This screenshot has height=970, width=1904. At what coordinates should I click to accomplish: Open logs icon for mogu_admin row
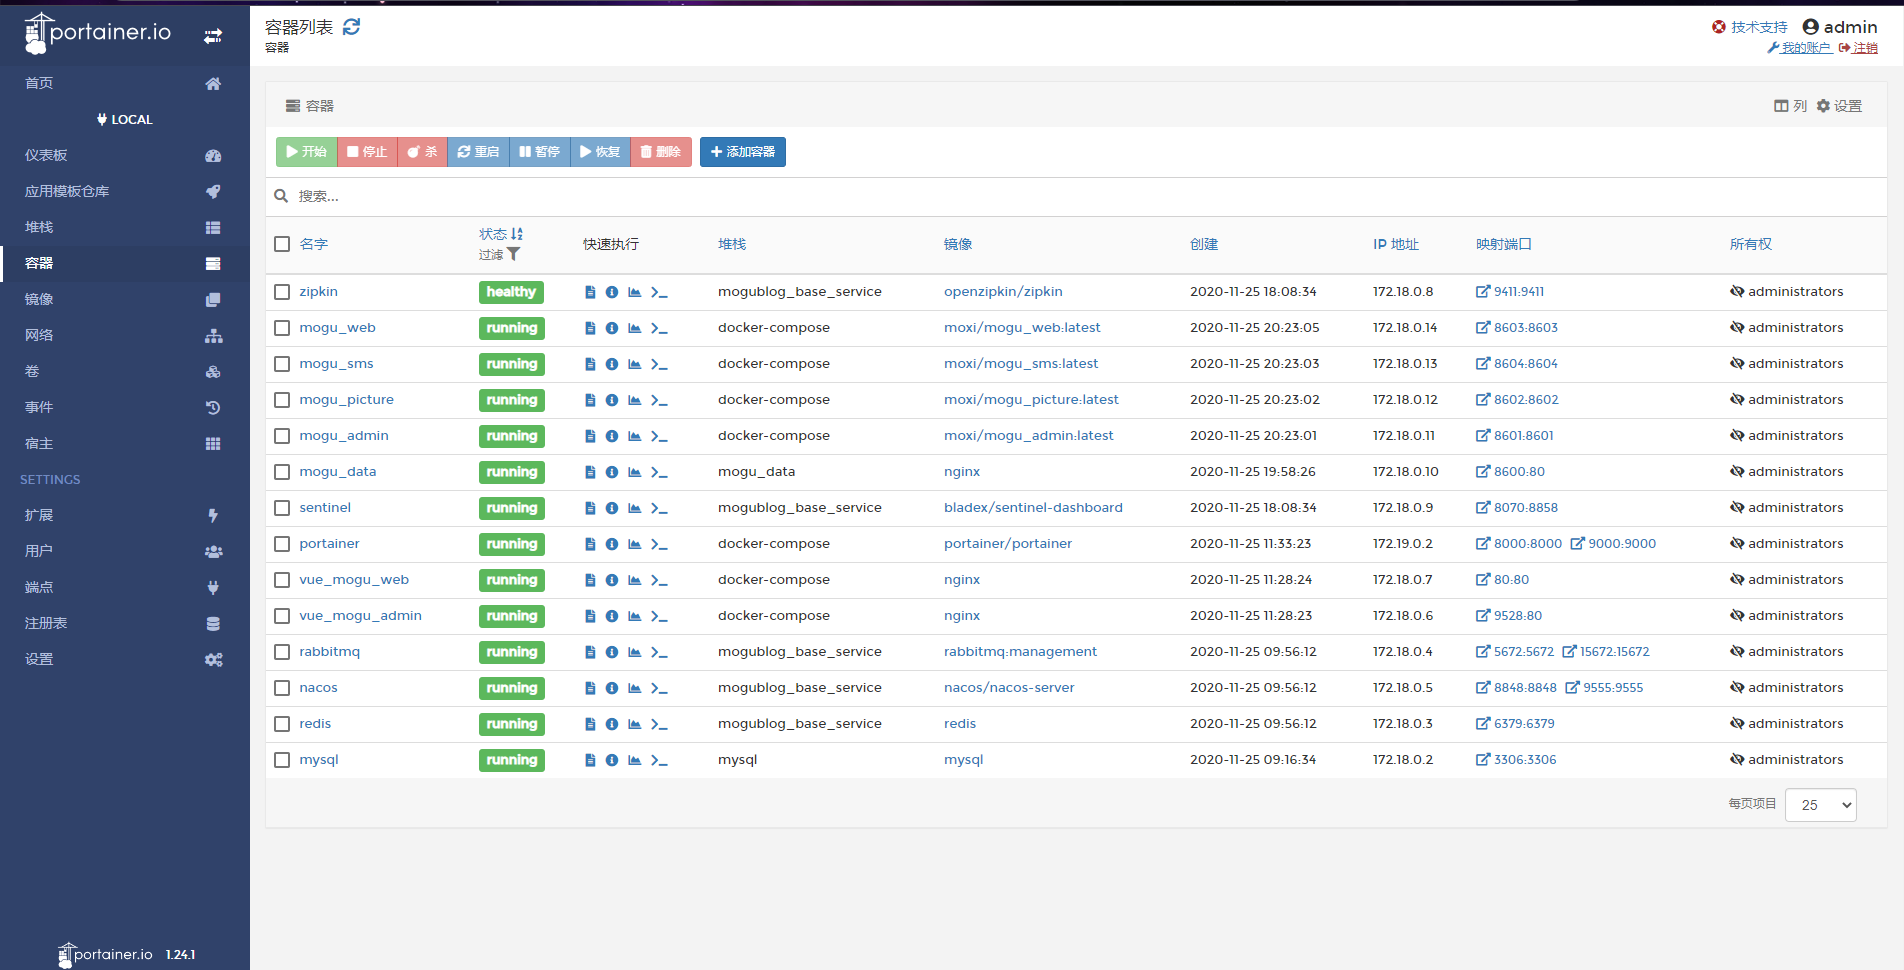point(590,436)
